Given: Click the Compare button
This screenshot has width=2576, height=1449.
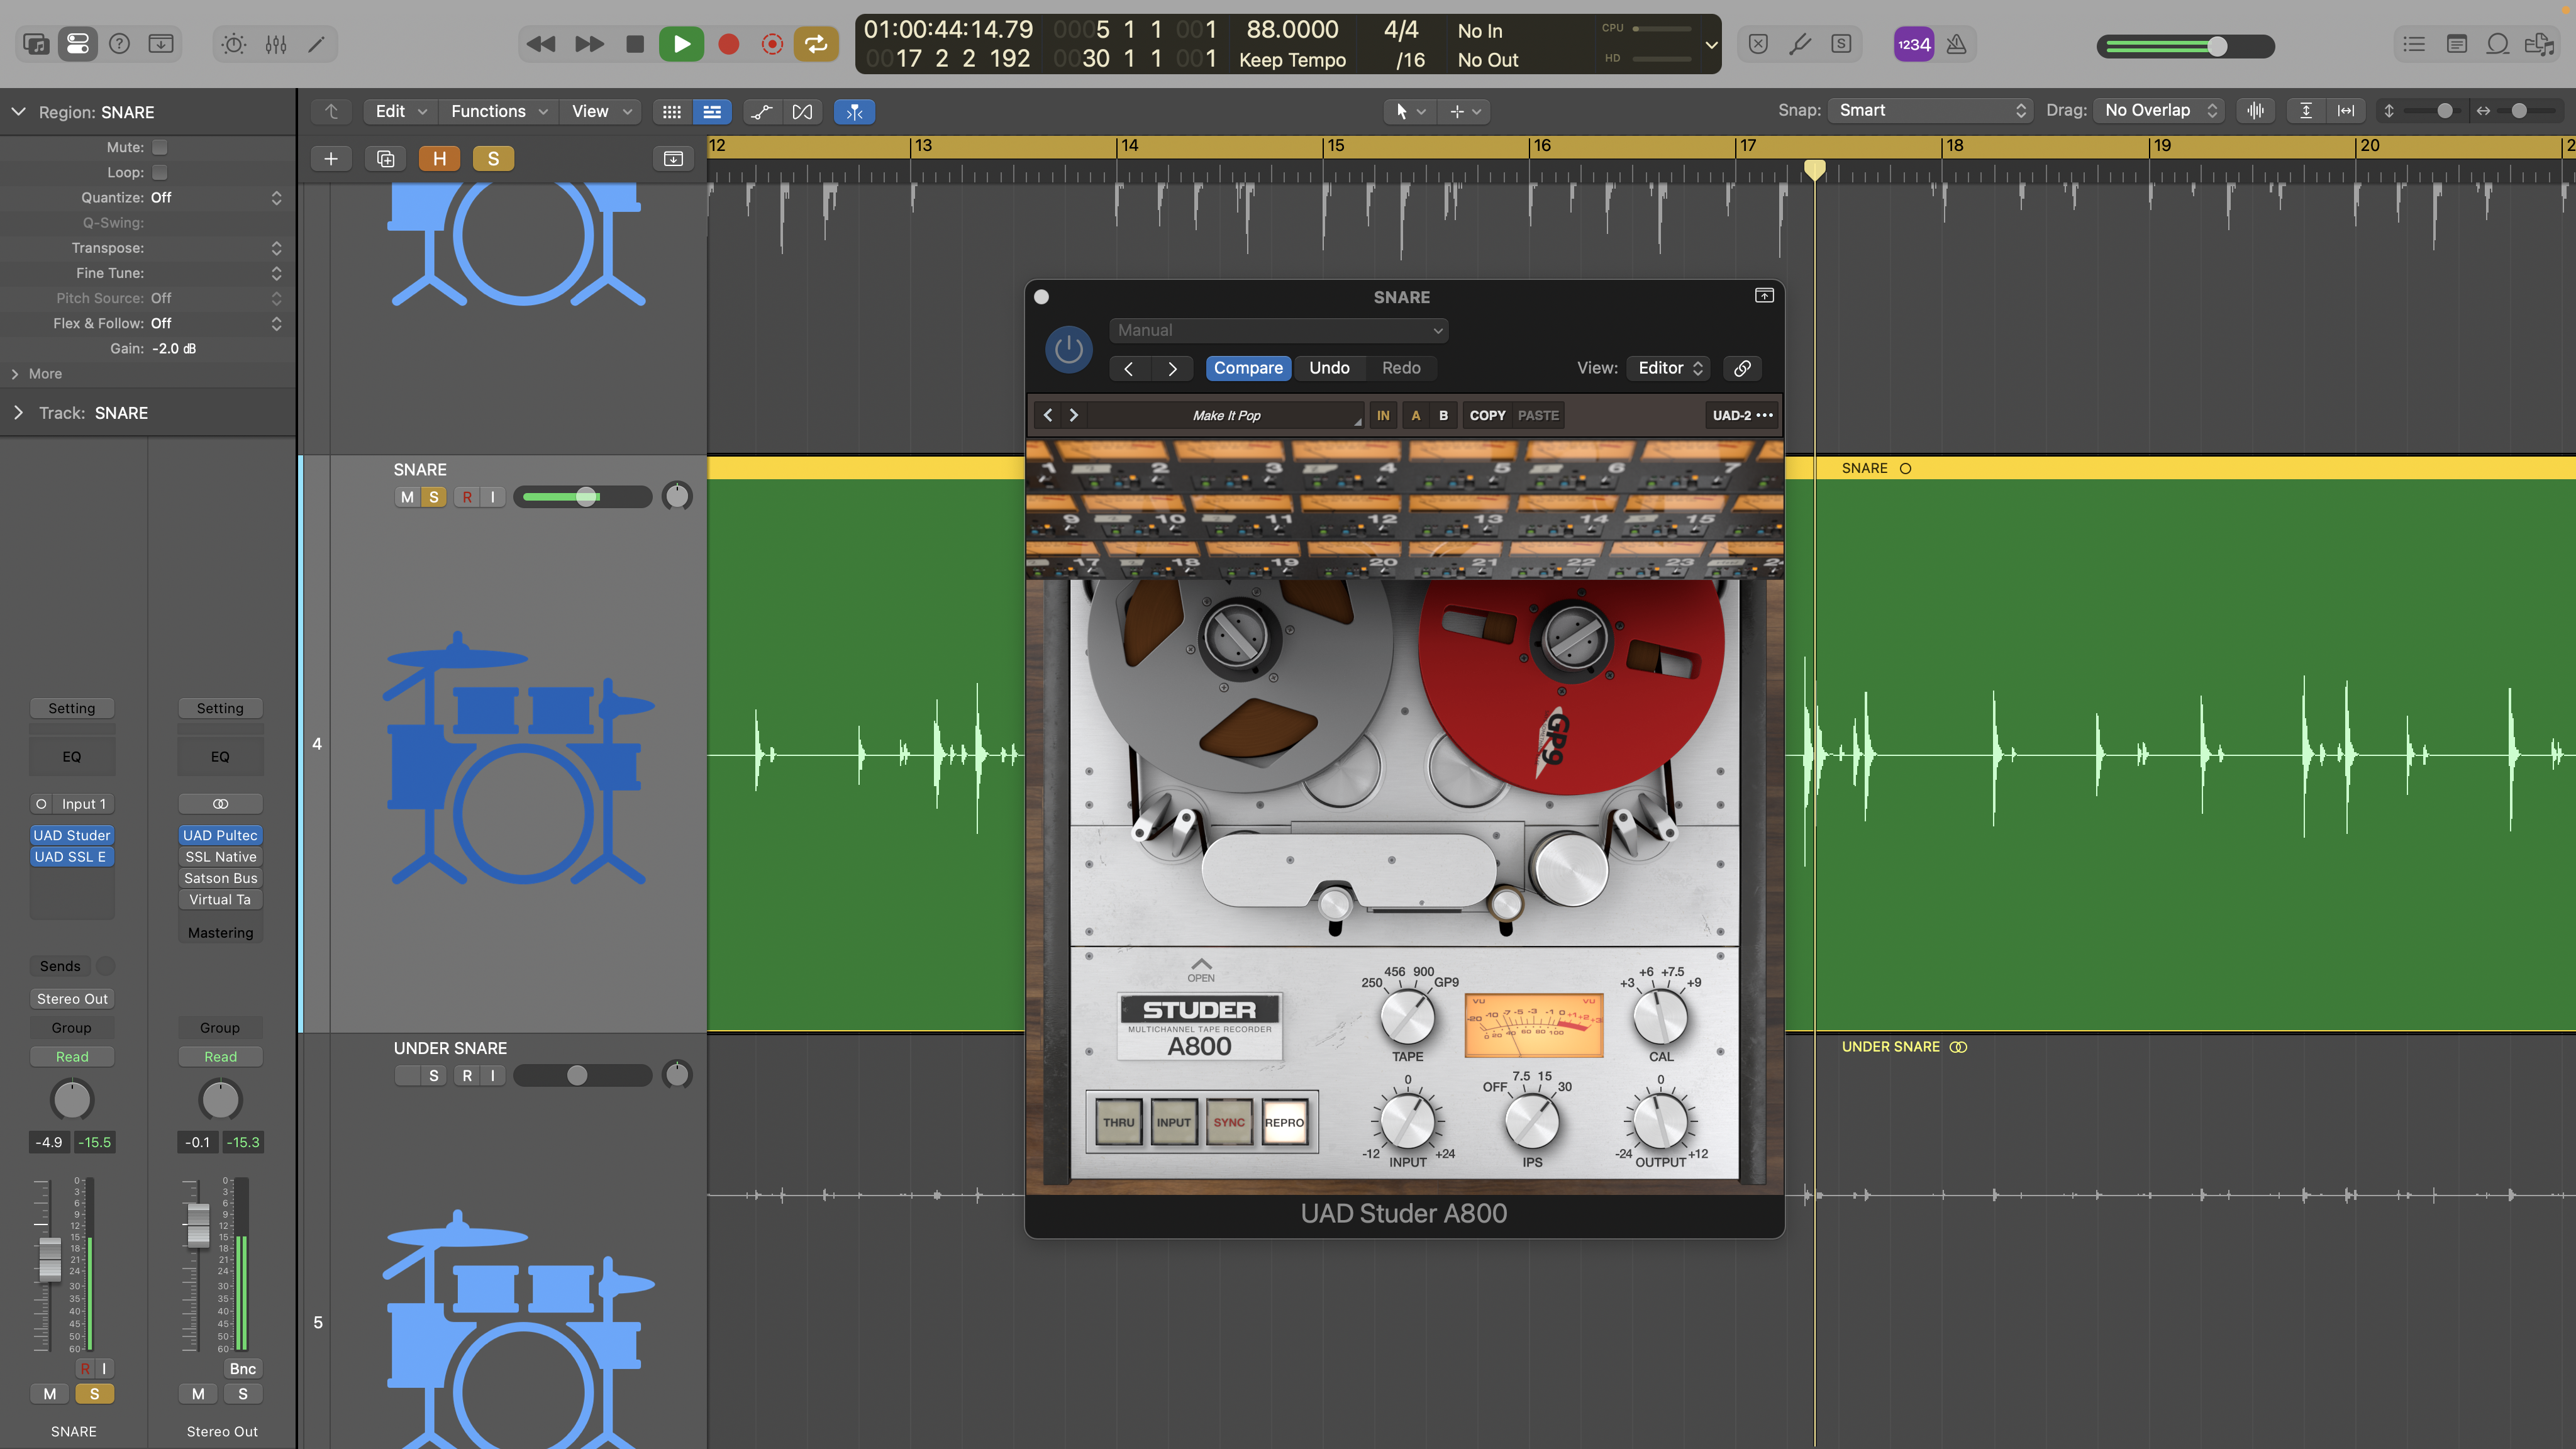Looking at the screenshot, I should [x=1248, y=368].
